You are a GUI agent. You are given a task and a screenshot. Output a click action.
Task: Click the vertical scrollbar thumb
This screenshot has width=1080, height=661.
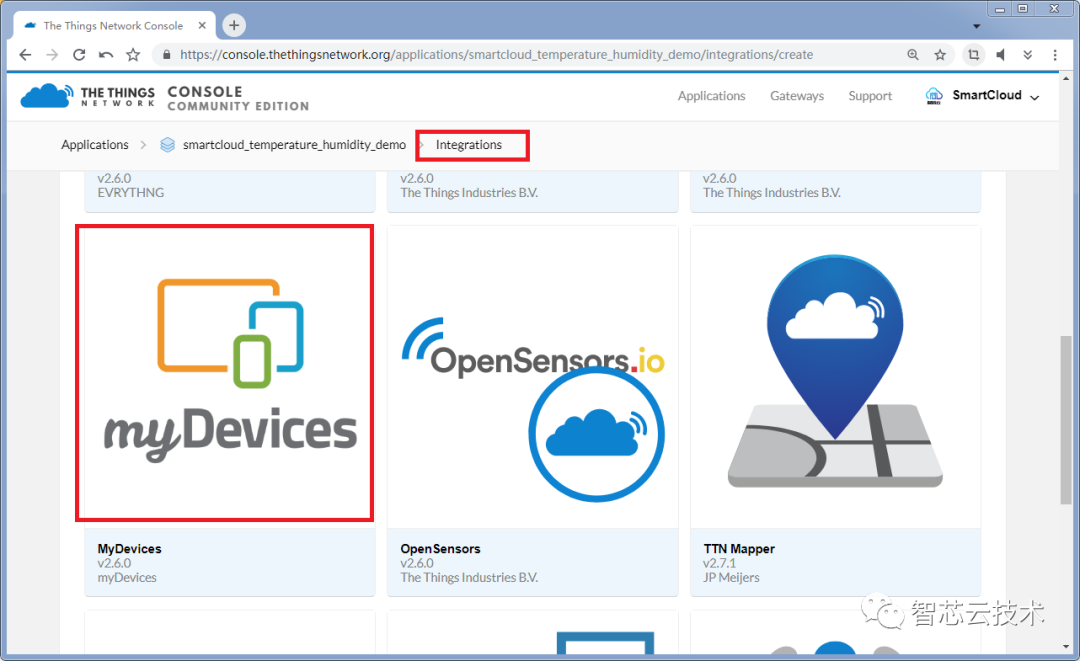click(1066, 420)
